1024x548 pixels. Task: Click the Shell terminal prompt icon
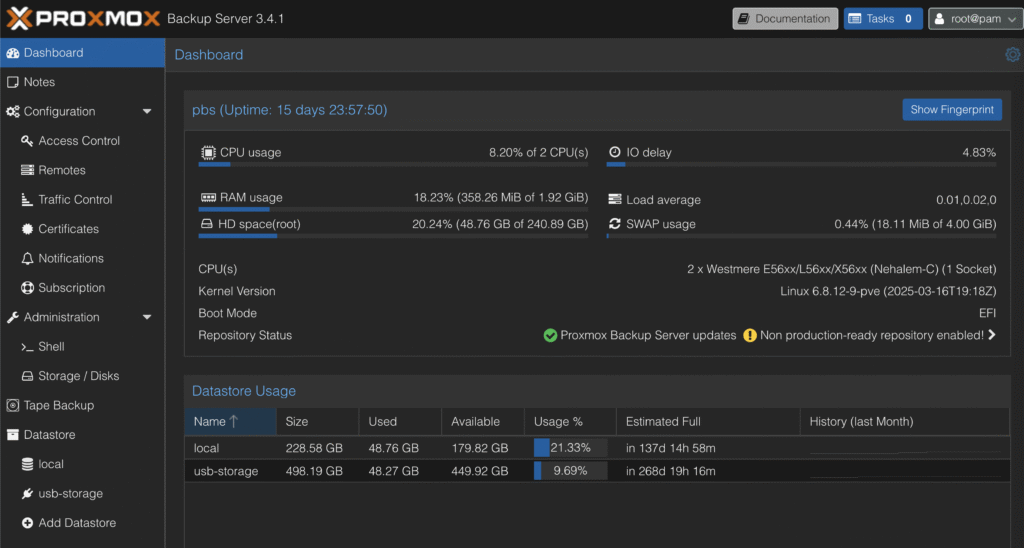pos(27,347)
